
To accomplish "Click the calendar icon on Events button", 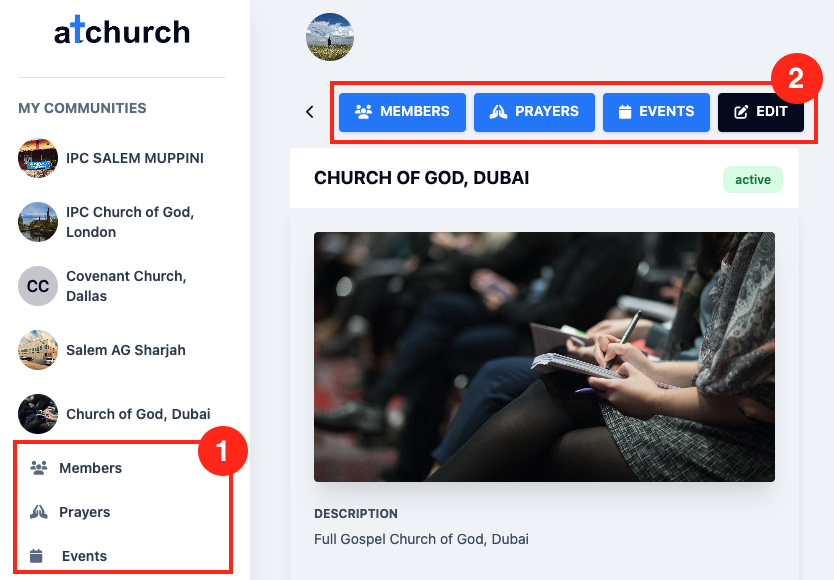I will (x=625, y=112).
